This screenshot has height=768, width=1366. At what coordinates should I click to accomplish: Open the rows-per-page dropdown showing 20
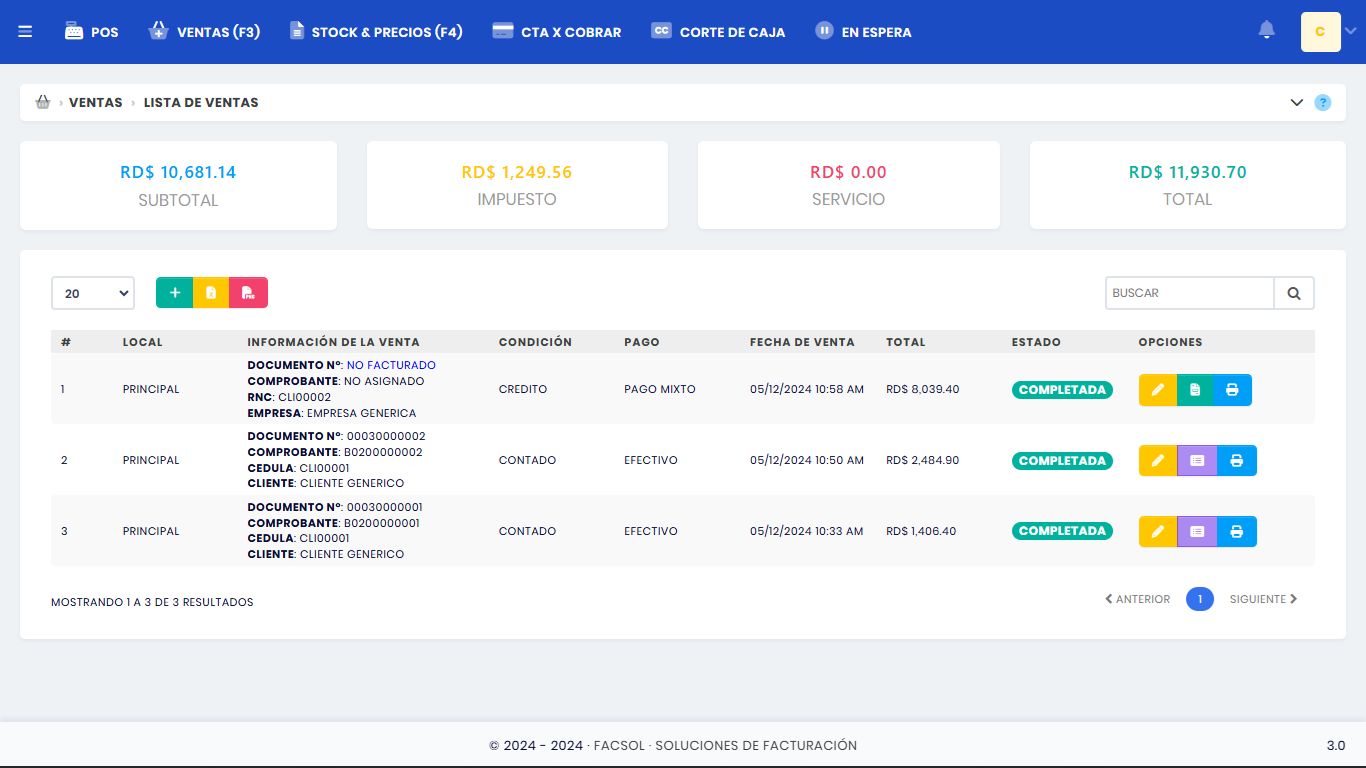(93, 293)
